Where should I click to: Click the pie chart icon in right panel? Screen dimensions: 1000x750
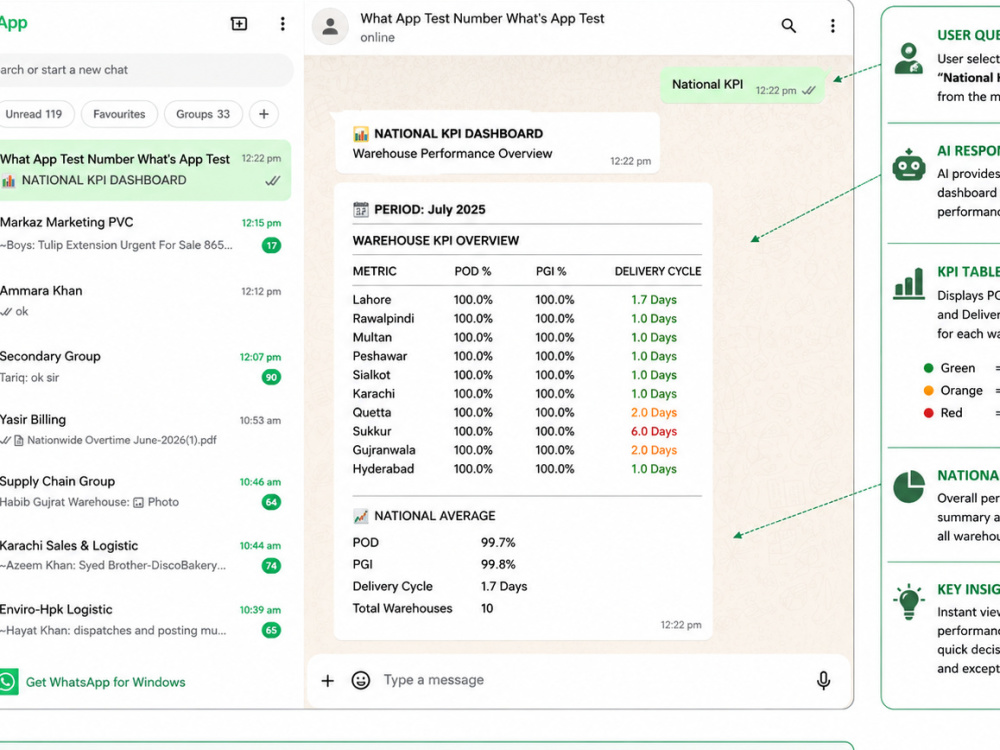[909, 487]
